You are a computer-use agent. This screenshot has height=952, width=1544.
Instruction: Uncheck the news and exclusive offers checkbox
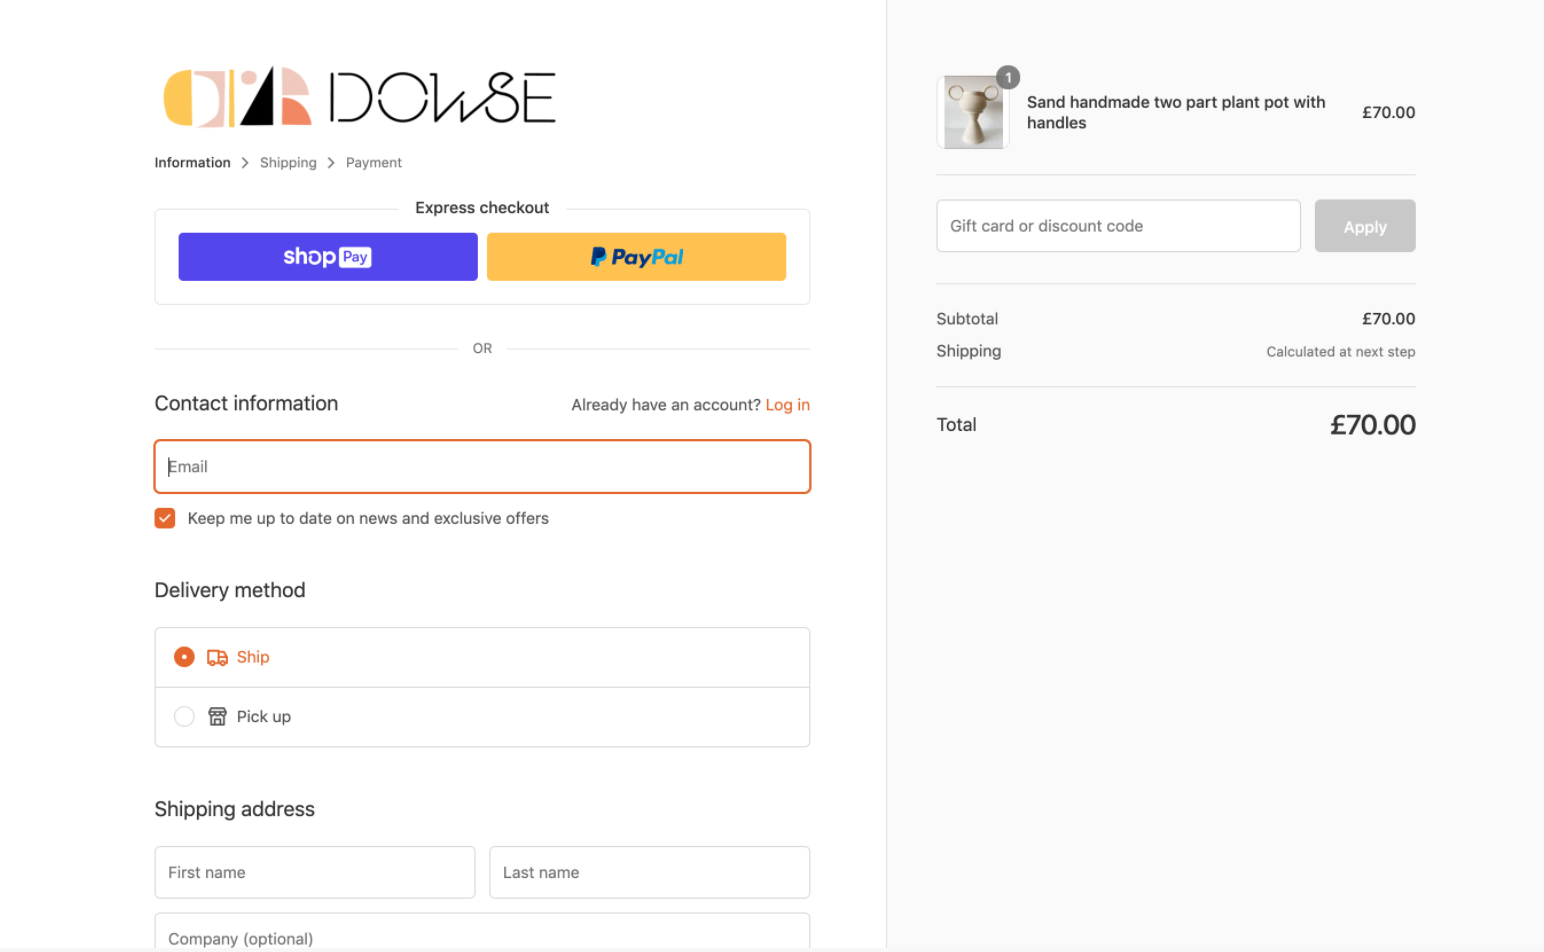click(165, 518)
